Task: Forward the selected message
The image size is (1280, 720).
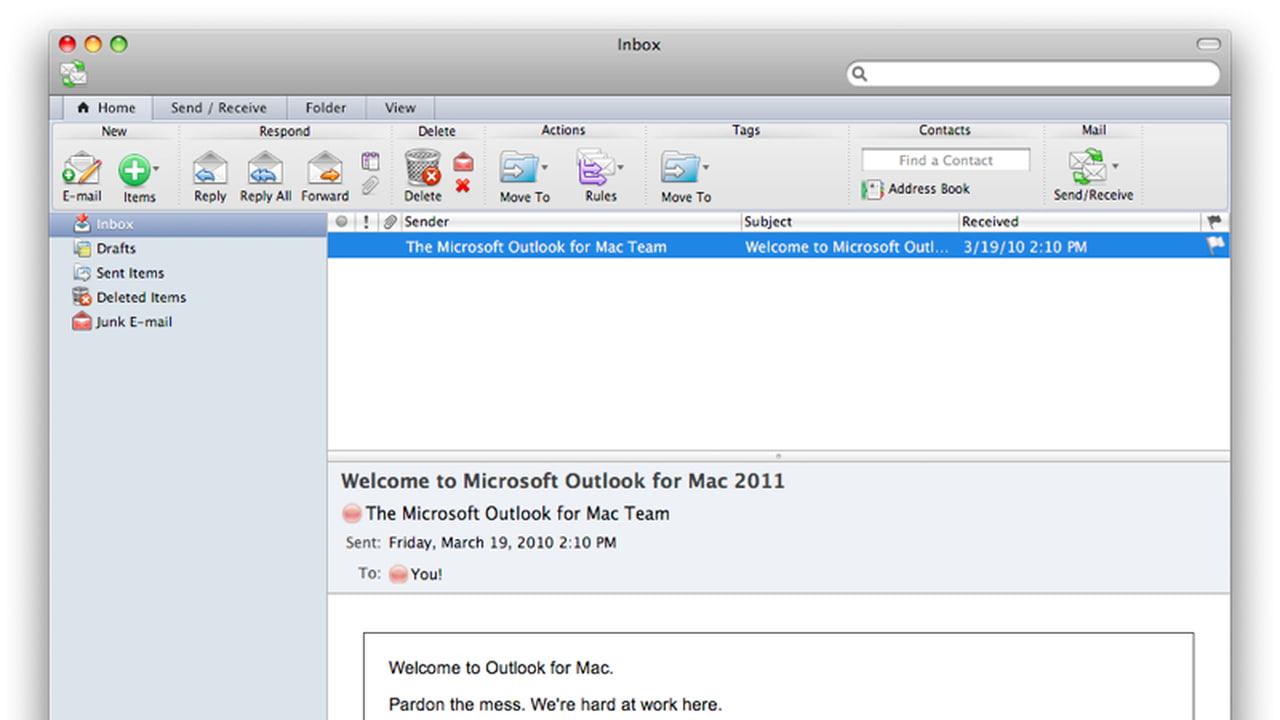Action: [x=325, y=176]
